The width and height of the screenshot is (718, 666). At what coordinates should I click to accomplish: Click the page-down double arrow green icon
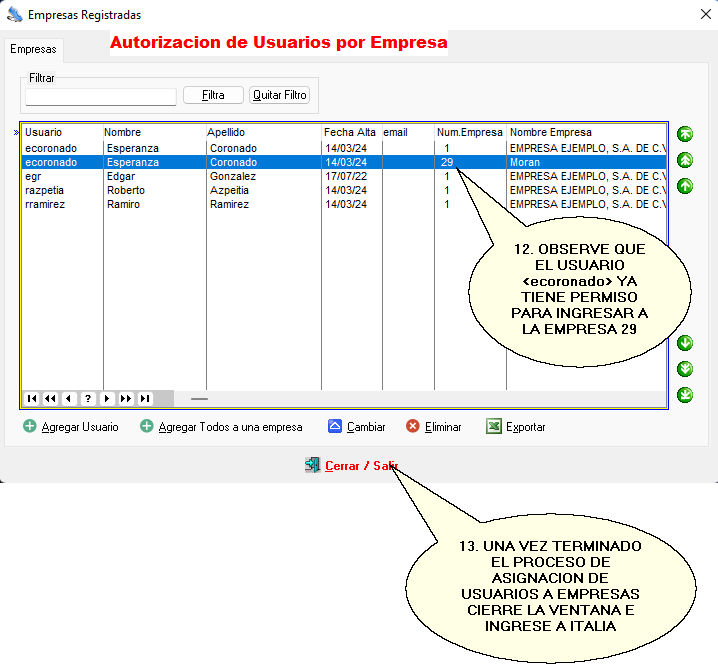685,369
